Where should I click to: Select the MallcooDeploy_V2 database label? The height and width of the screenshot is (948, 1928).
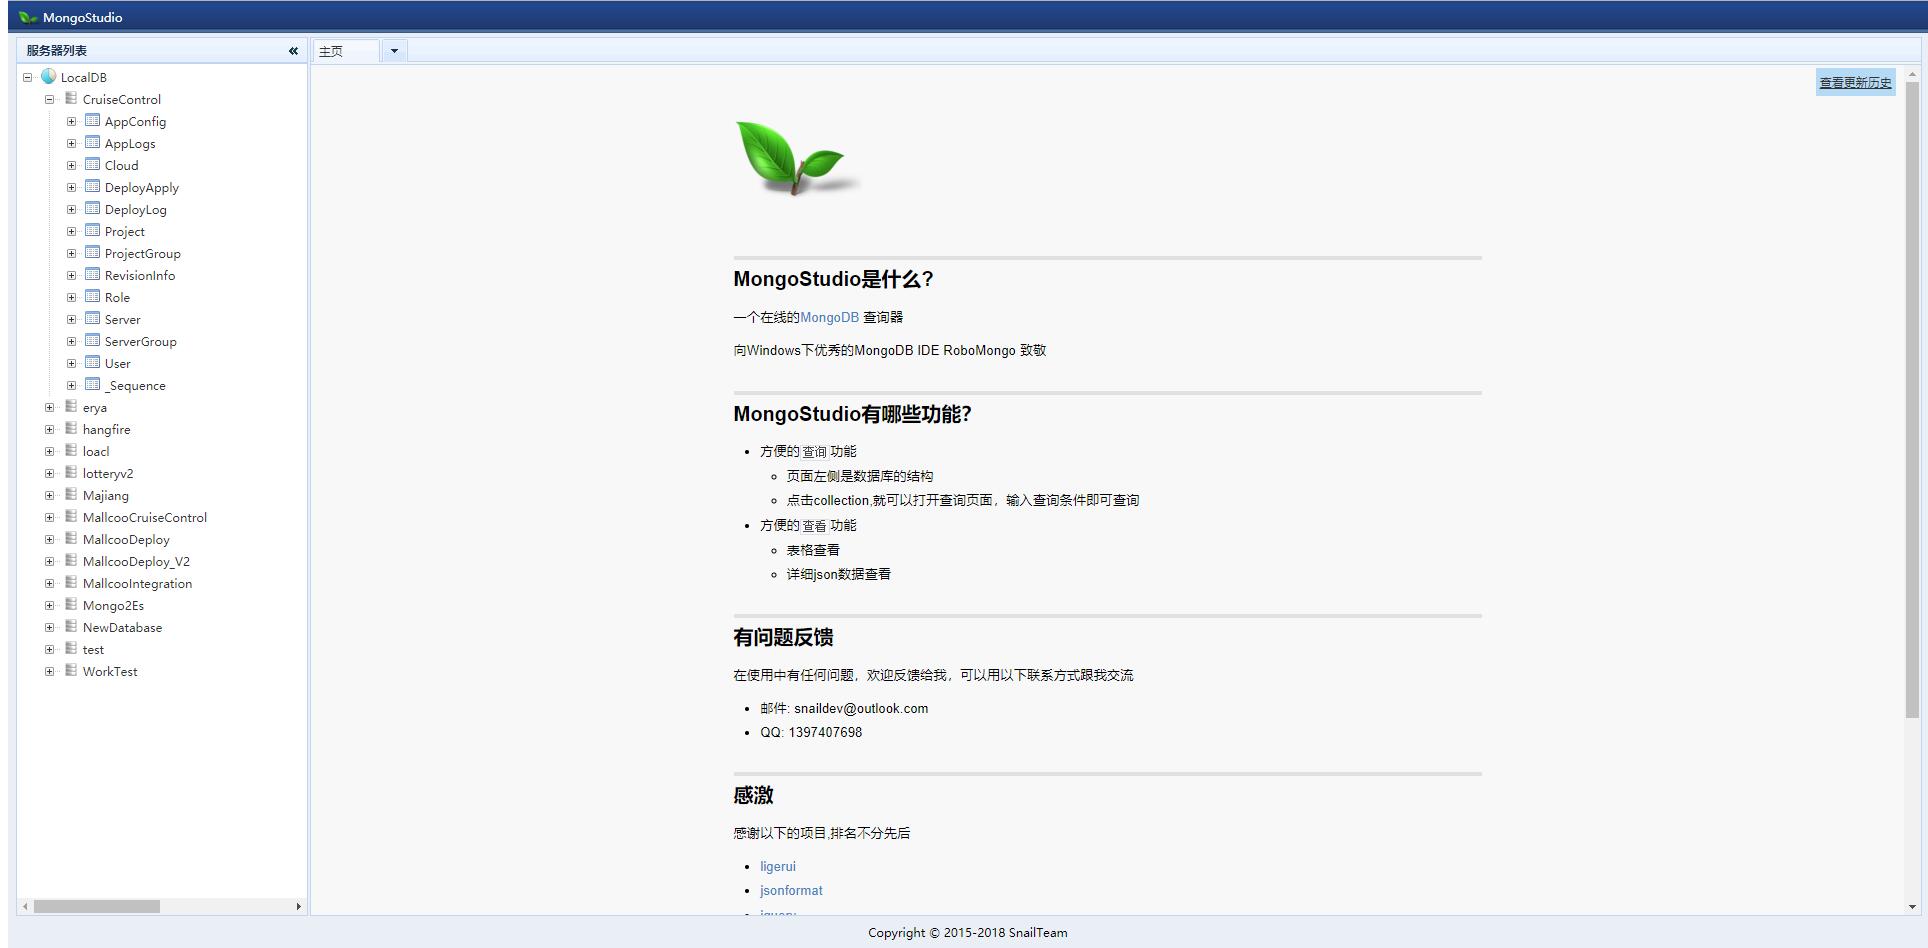[136, 561]
